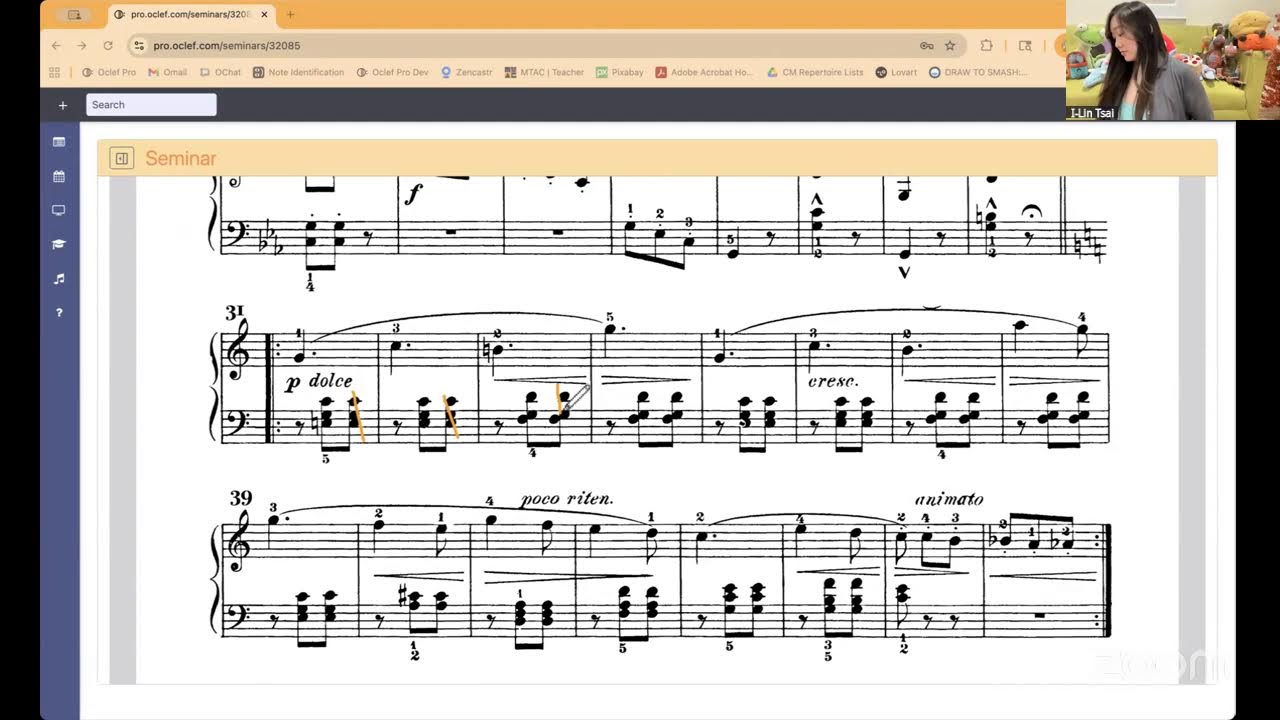
Task: Open the Adobe Acrobat bookmark
Action: 704,72
